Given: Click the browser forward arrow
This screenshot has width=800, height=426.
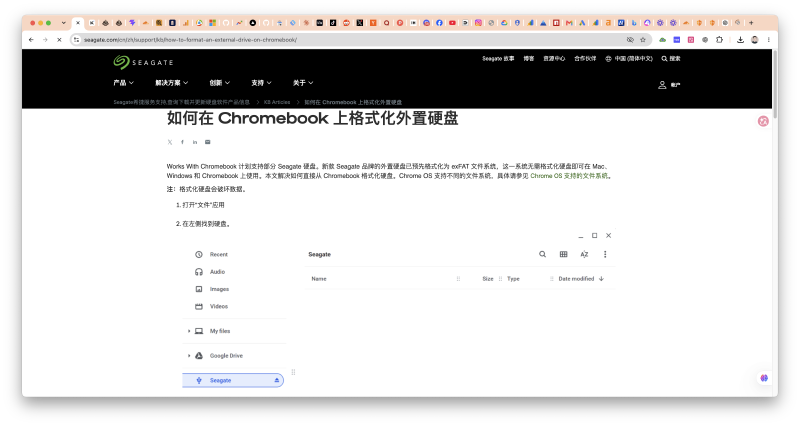Looking at the screenshot, I should (45, 40).
